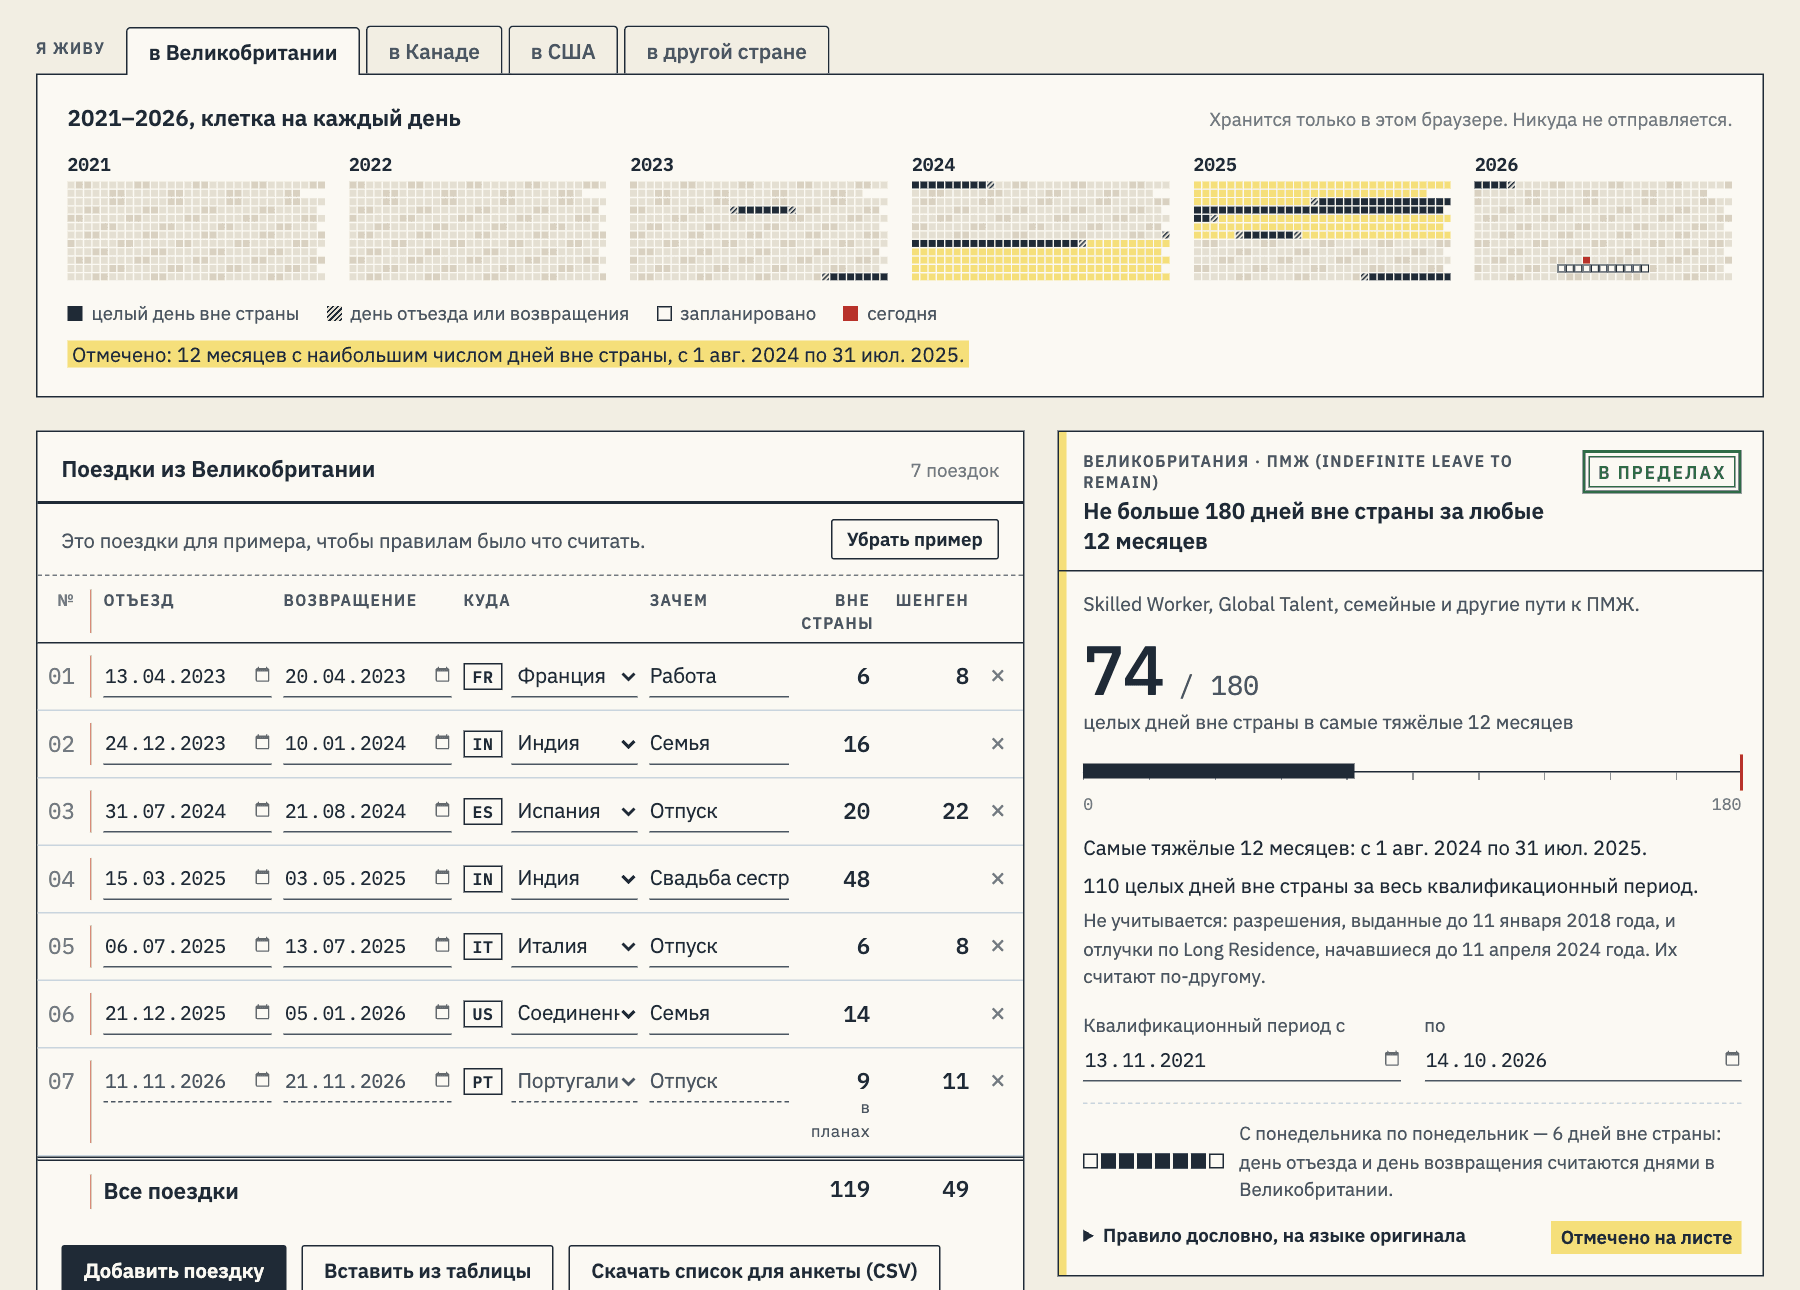Open calendar for qualifying period start 13.11.2021

click(x=1391, y=1059)
